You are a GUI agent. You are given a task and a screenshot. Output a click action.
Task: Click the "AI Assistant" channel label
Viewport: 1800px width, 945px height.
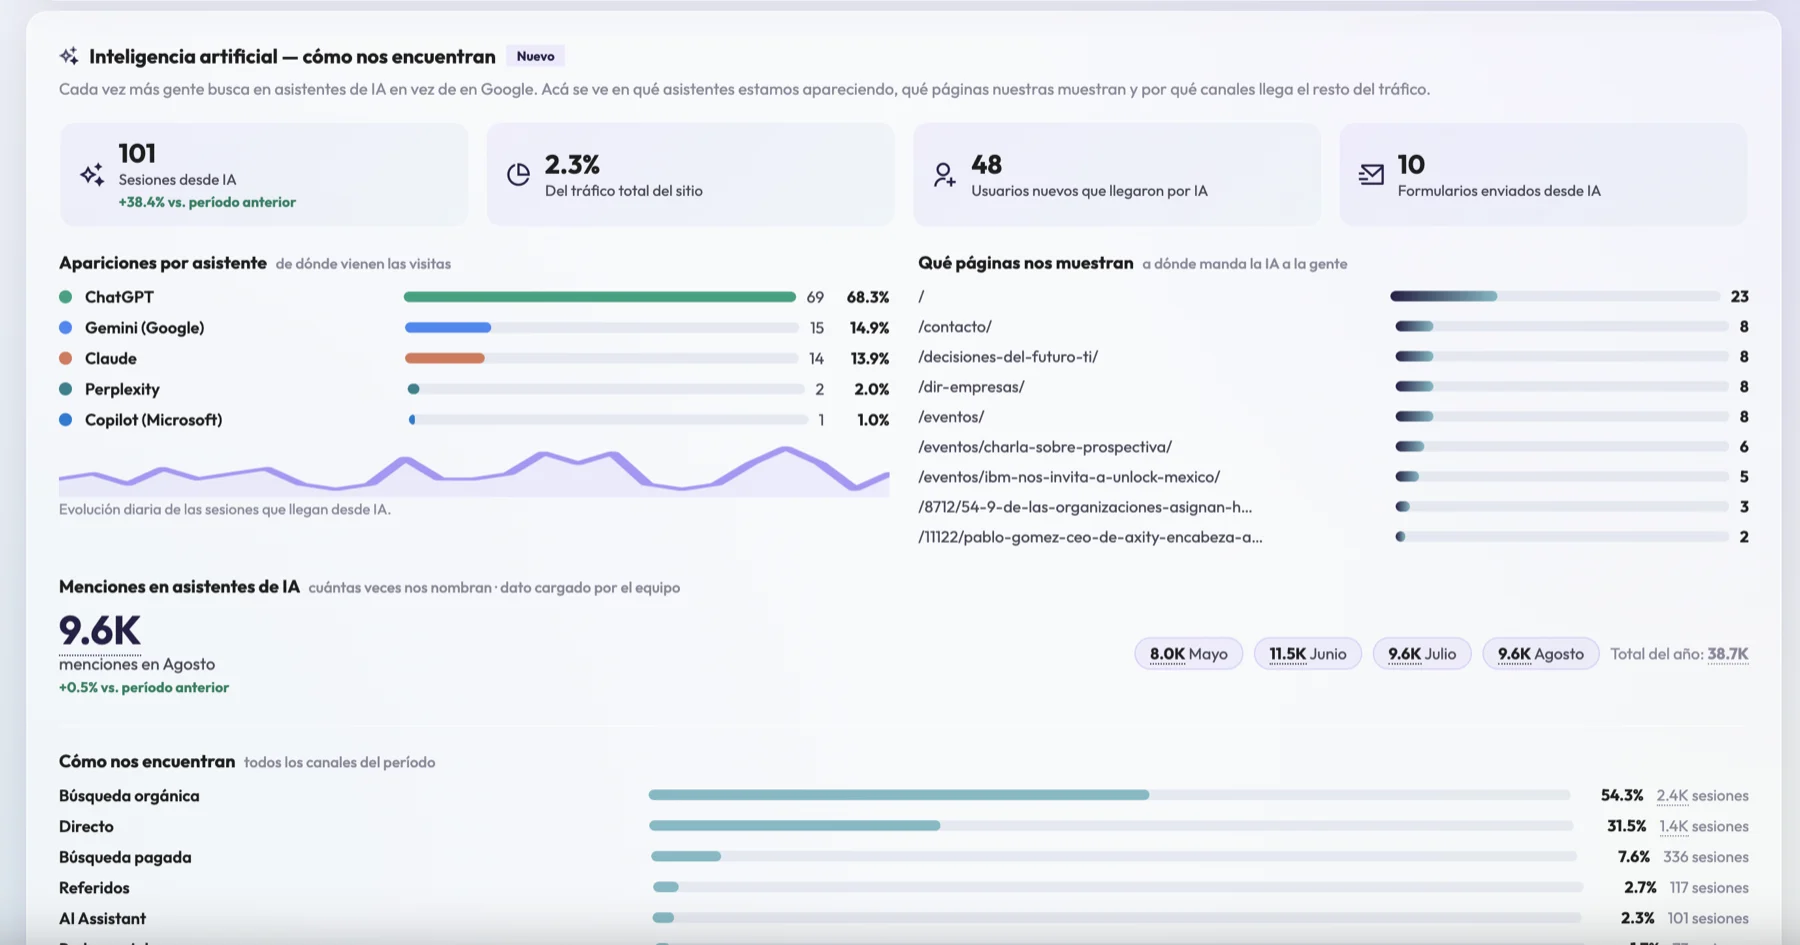102,918
